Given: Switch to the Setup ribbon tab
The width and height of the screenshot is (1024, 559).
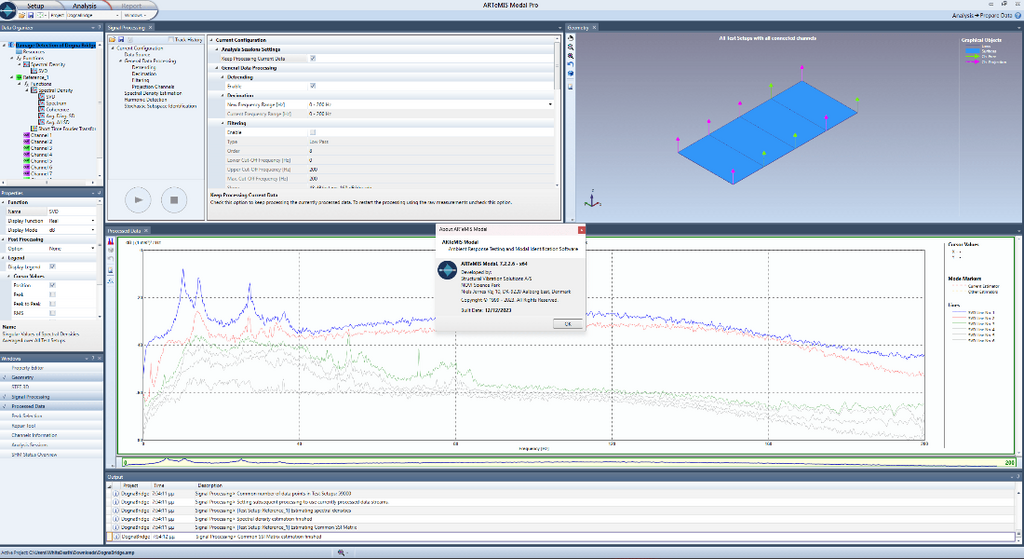Looking at the screenshot, I should click(x=35, y=6).
